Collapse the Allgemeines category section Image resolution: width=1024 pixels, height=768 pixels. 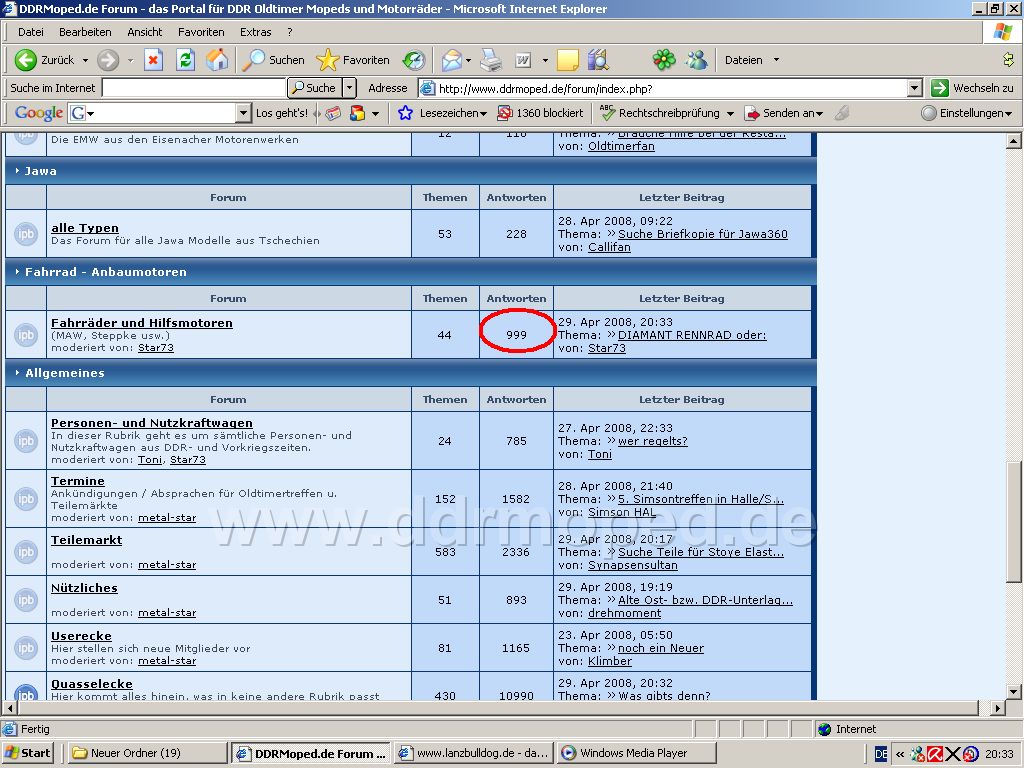click(x=17, y=373)
